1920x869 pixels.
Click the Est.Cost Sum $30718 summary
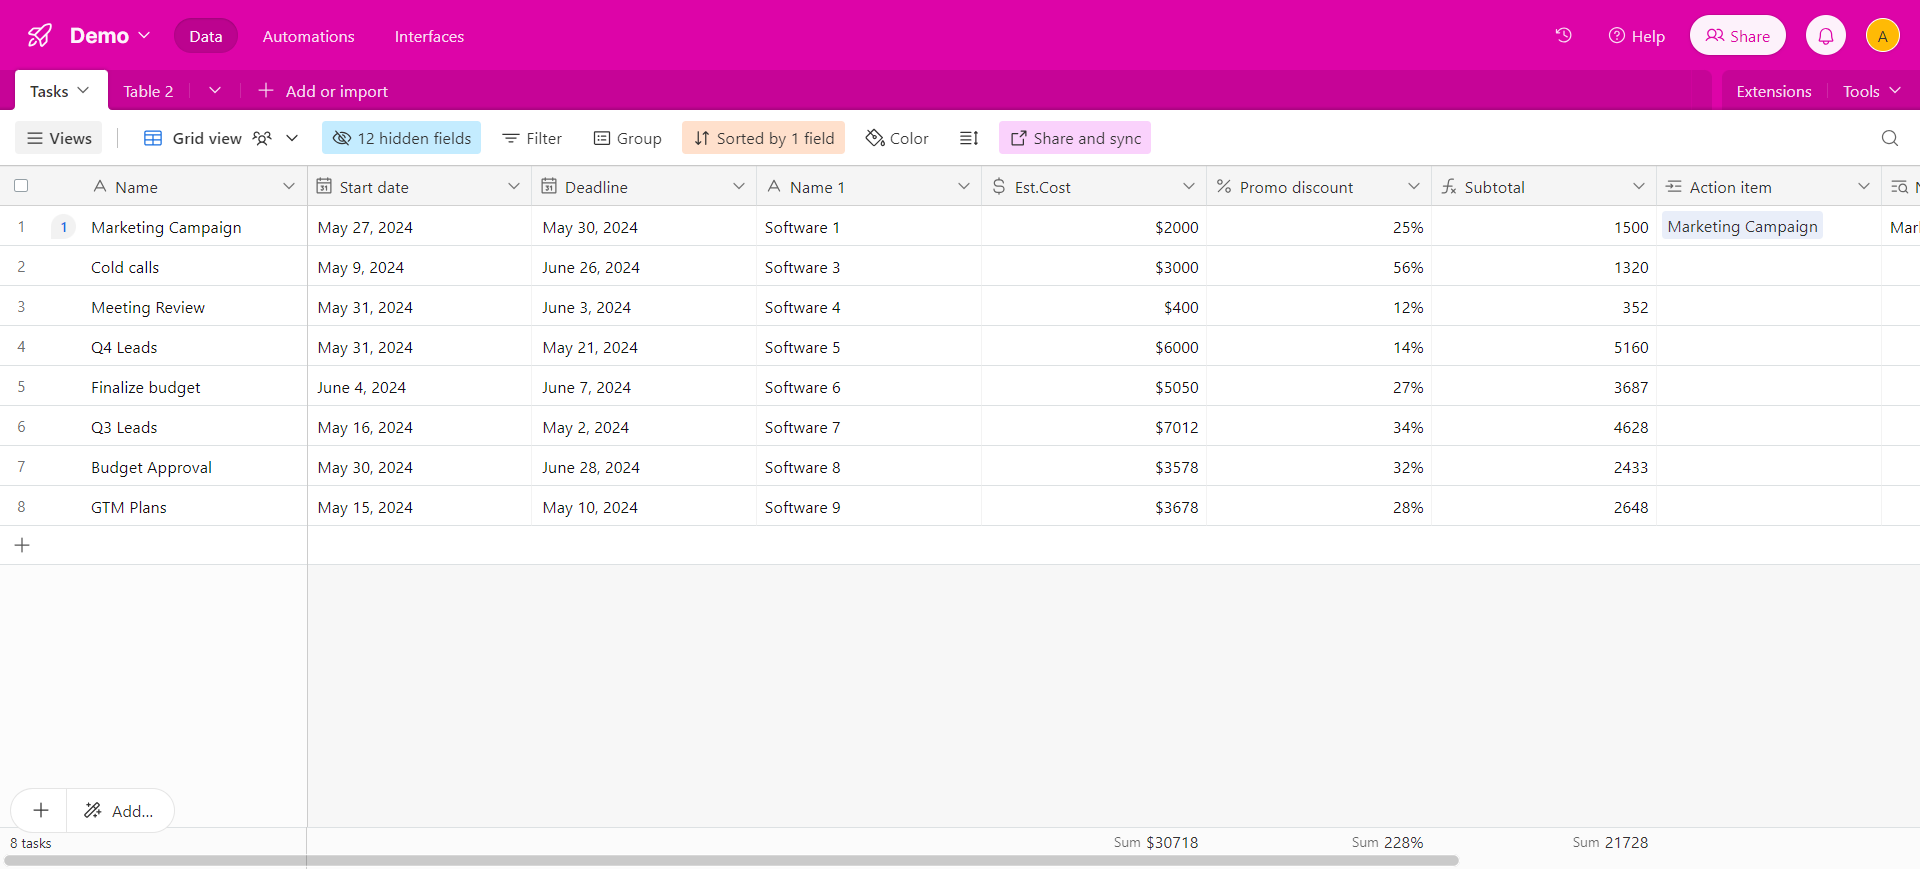point(1156,842)
